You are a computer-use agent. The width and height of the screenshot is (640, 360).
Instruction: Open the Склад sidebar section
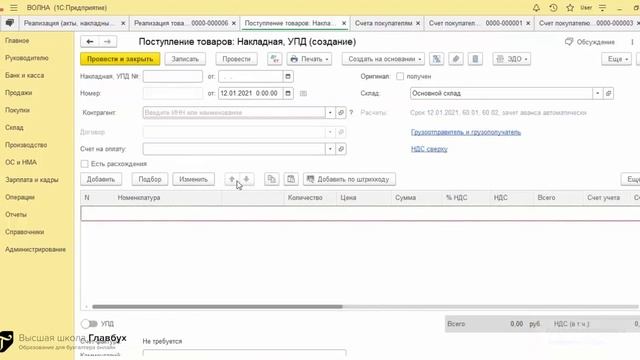click(x=14, y=128)
